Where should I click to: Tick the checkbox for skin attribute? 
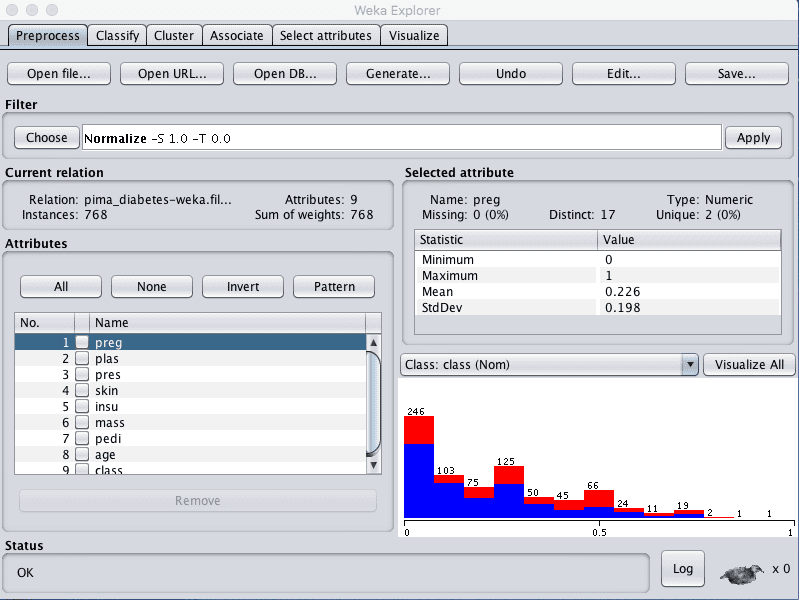point(82,390)
